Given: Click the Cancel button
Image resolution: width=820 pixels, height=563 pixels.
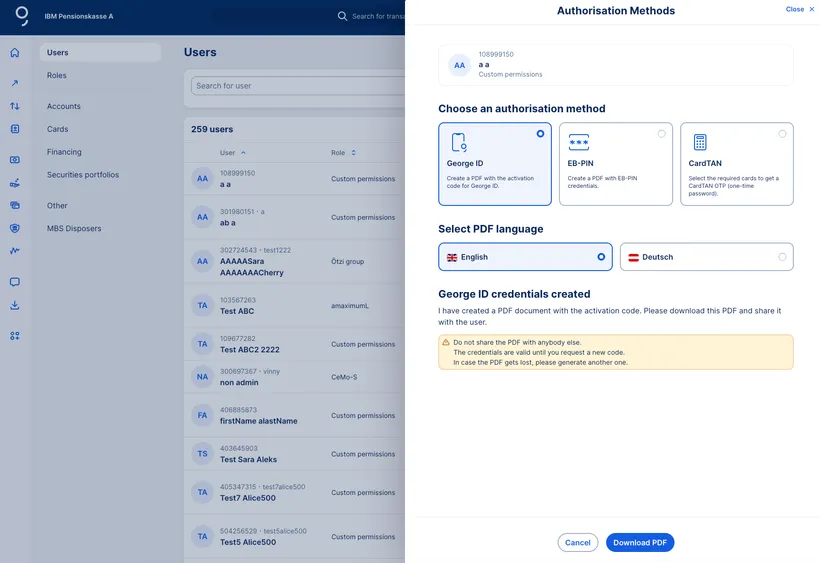Looking at the screenshot, I should click(x=577, y=542).
